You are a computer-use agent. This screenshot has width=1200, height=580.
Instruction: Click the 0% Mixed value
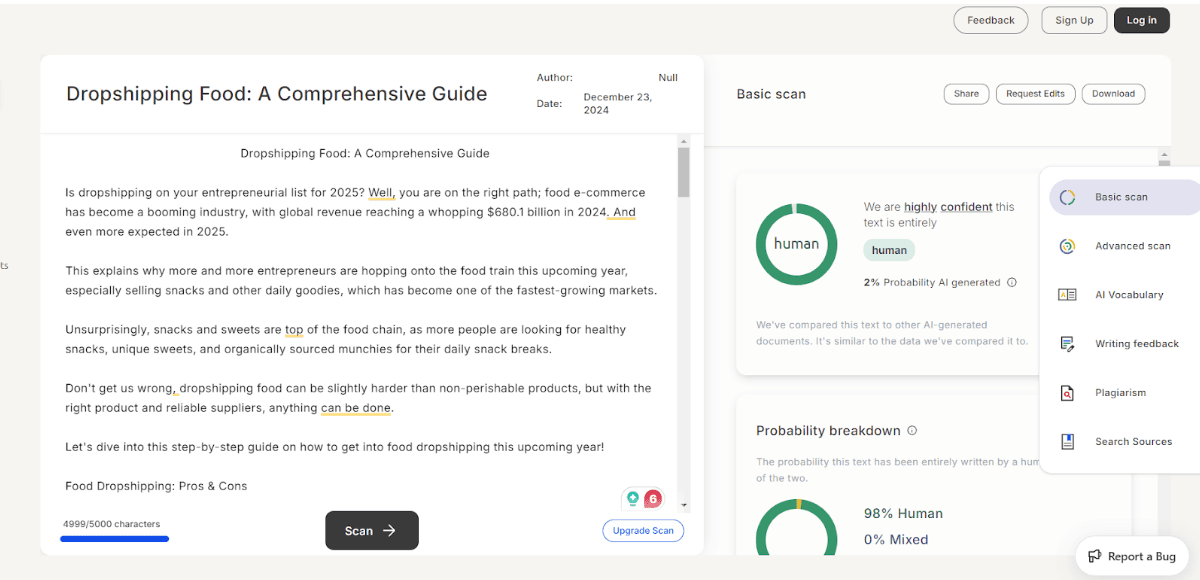(x=896, y=539)
